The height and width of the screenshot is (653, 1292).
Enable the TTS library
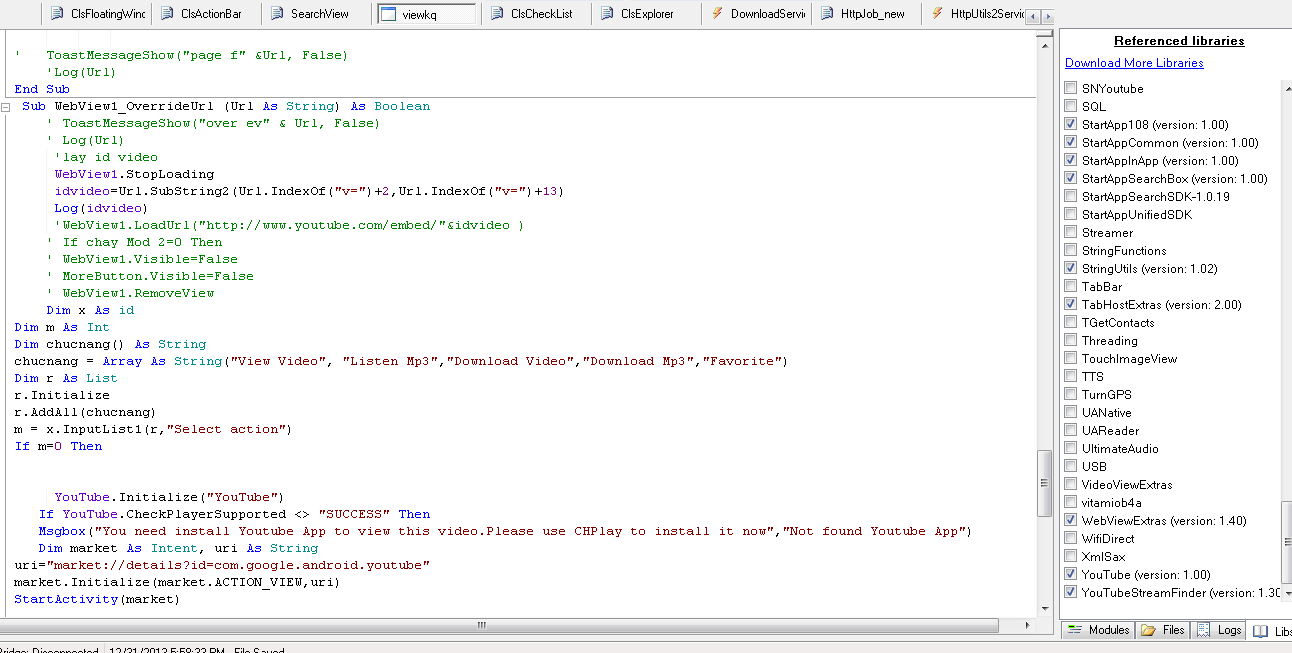click(x=1071, y=376)
